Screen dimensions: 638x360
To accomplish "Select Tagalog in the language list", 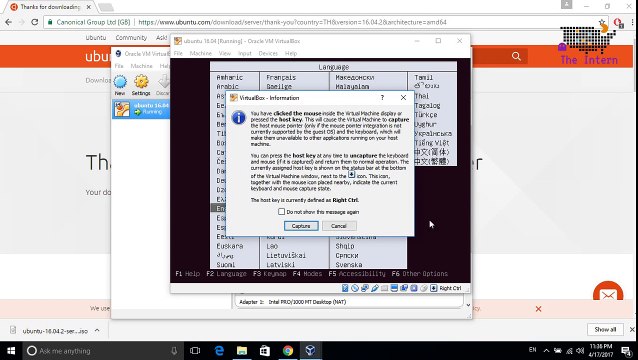I will [x=427, y=105].
